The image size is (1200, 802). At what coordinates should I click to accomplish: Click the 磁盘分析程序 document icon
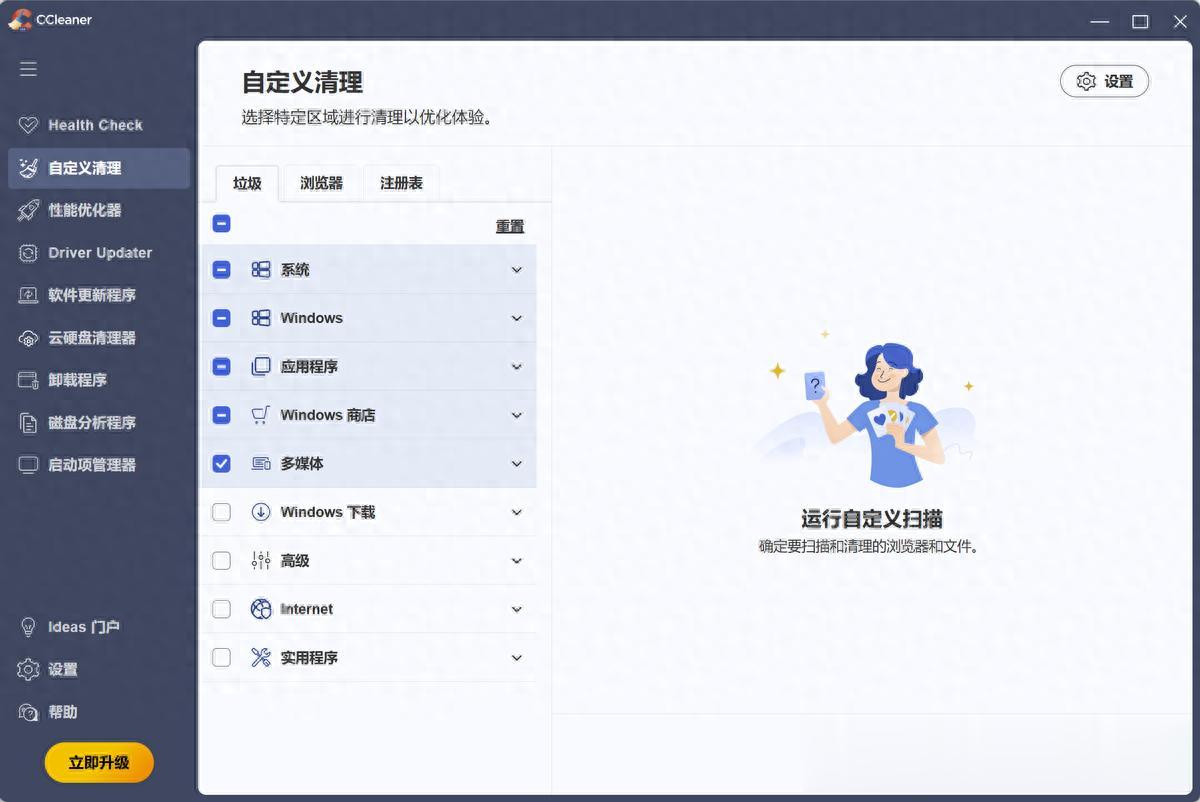pos(28,423)
